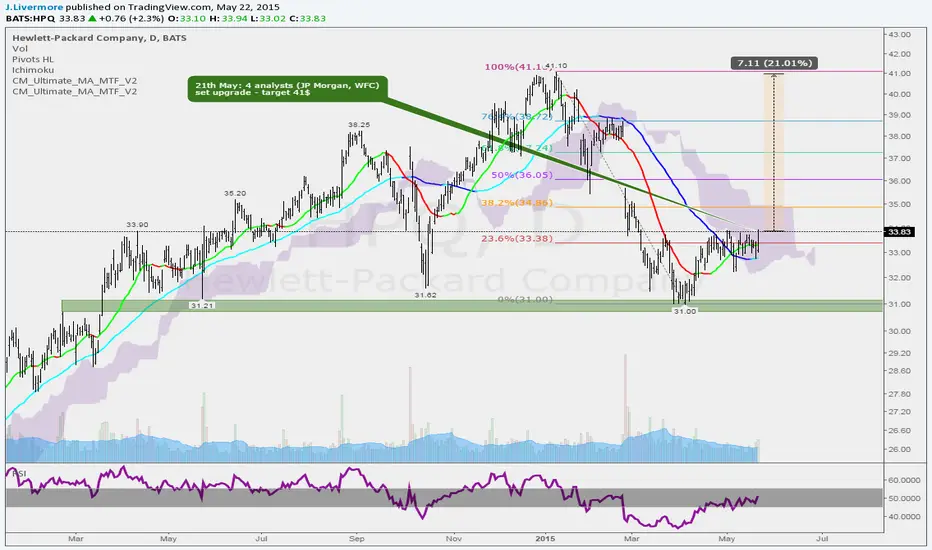Click the Vol indicator label
This screenshot has width=932, height=550.
[x=20, y=49]
